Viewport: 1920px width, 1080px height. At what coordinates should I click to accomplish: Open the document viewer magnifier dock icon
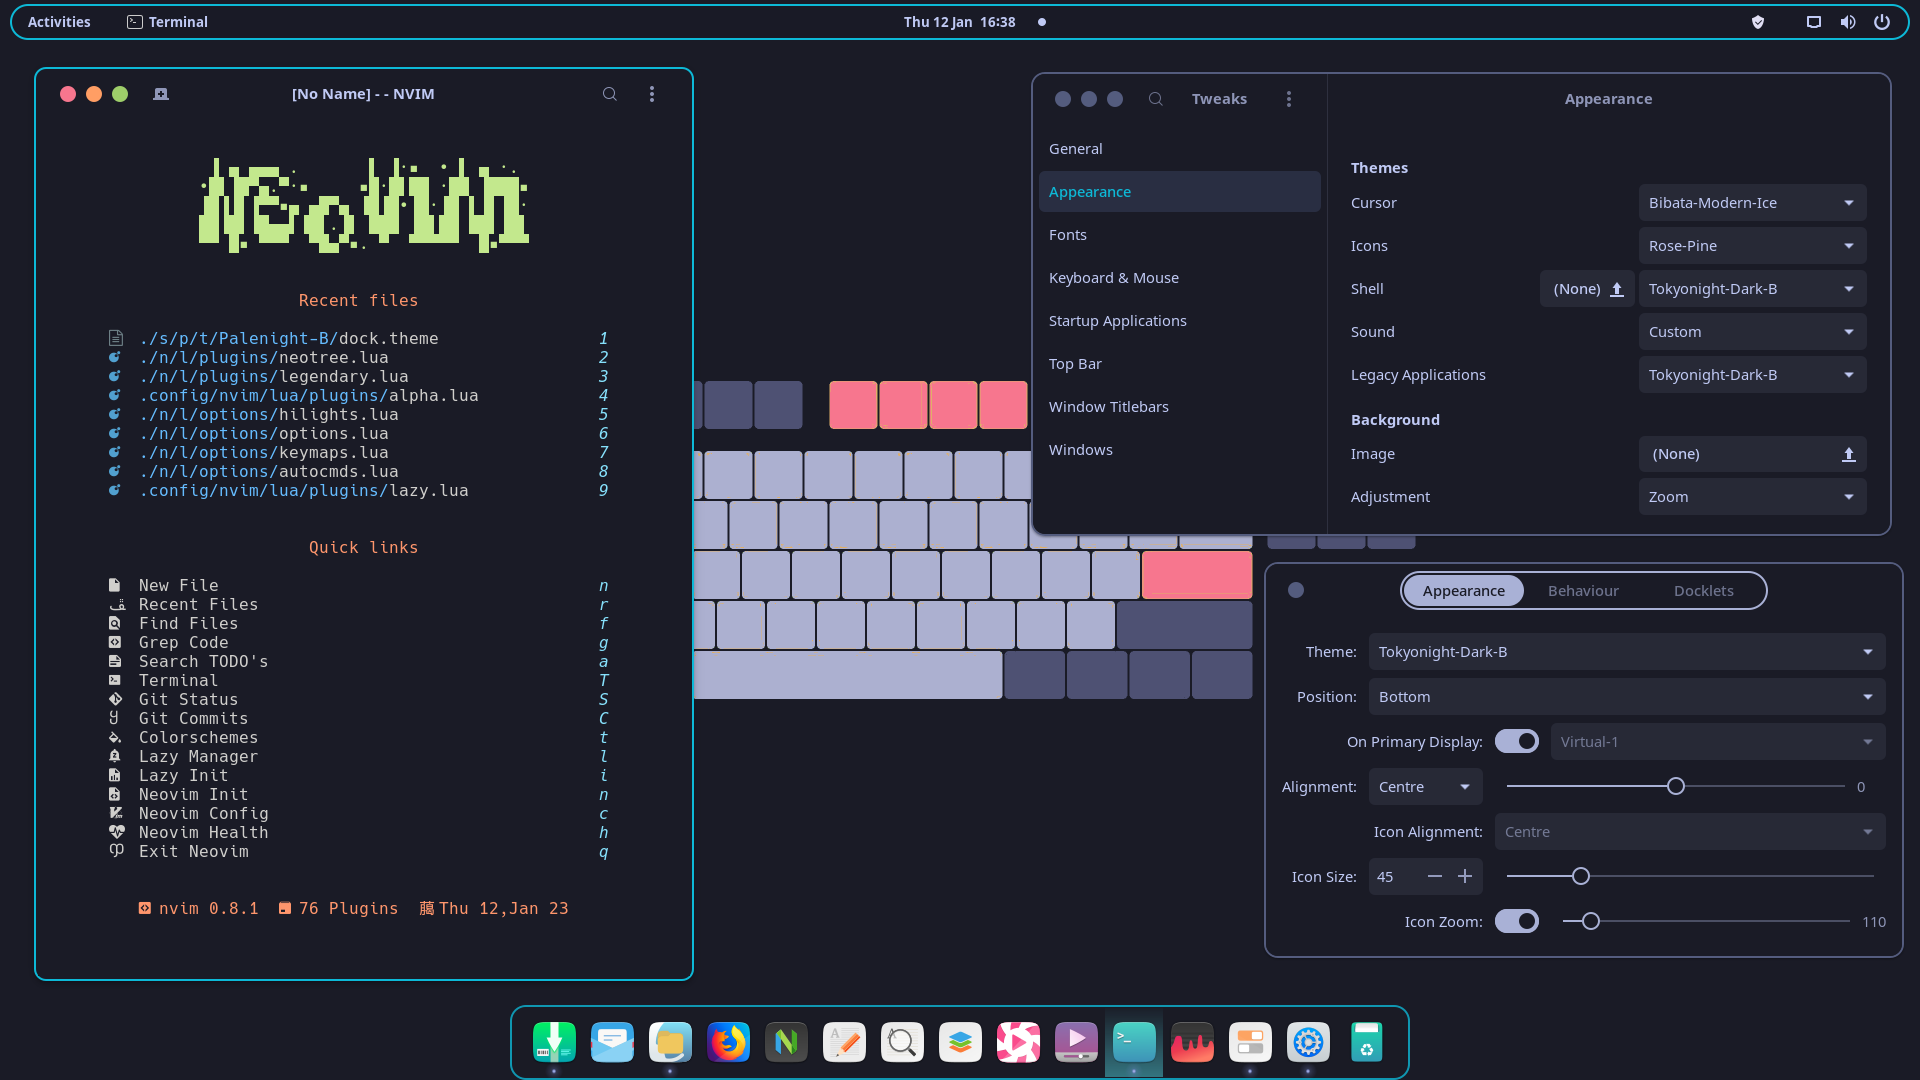[902, 1042]
